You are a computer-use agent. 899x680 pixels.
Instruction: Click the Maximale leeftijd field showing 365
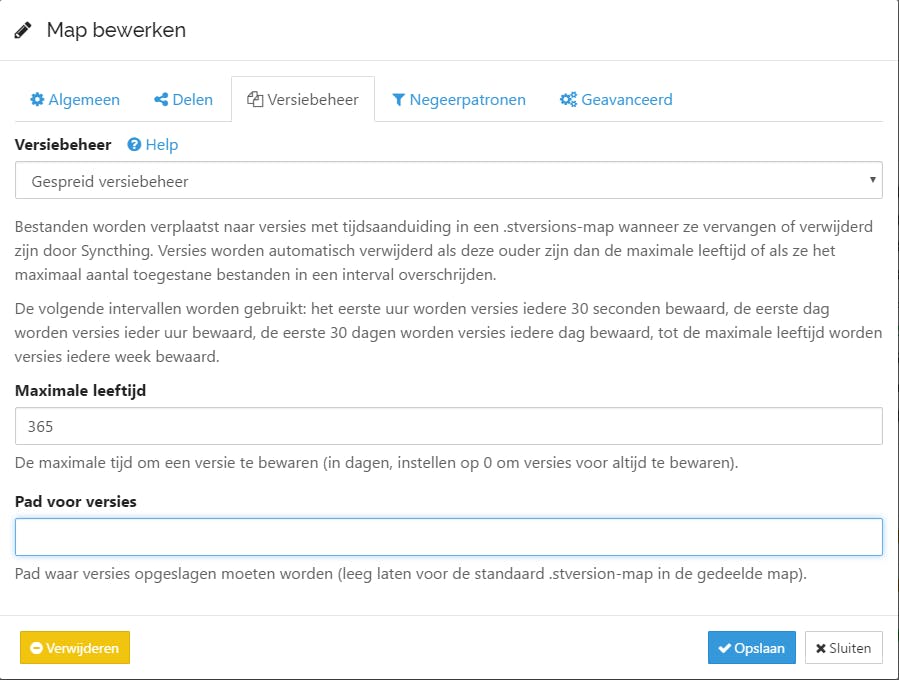click(448, 426)
